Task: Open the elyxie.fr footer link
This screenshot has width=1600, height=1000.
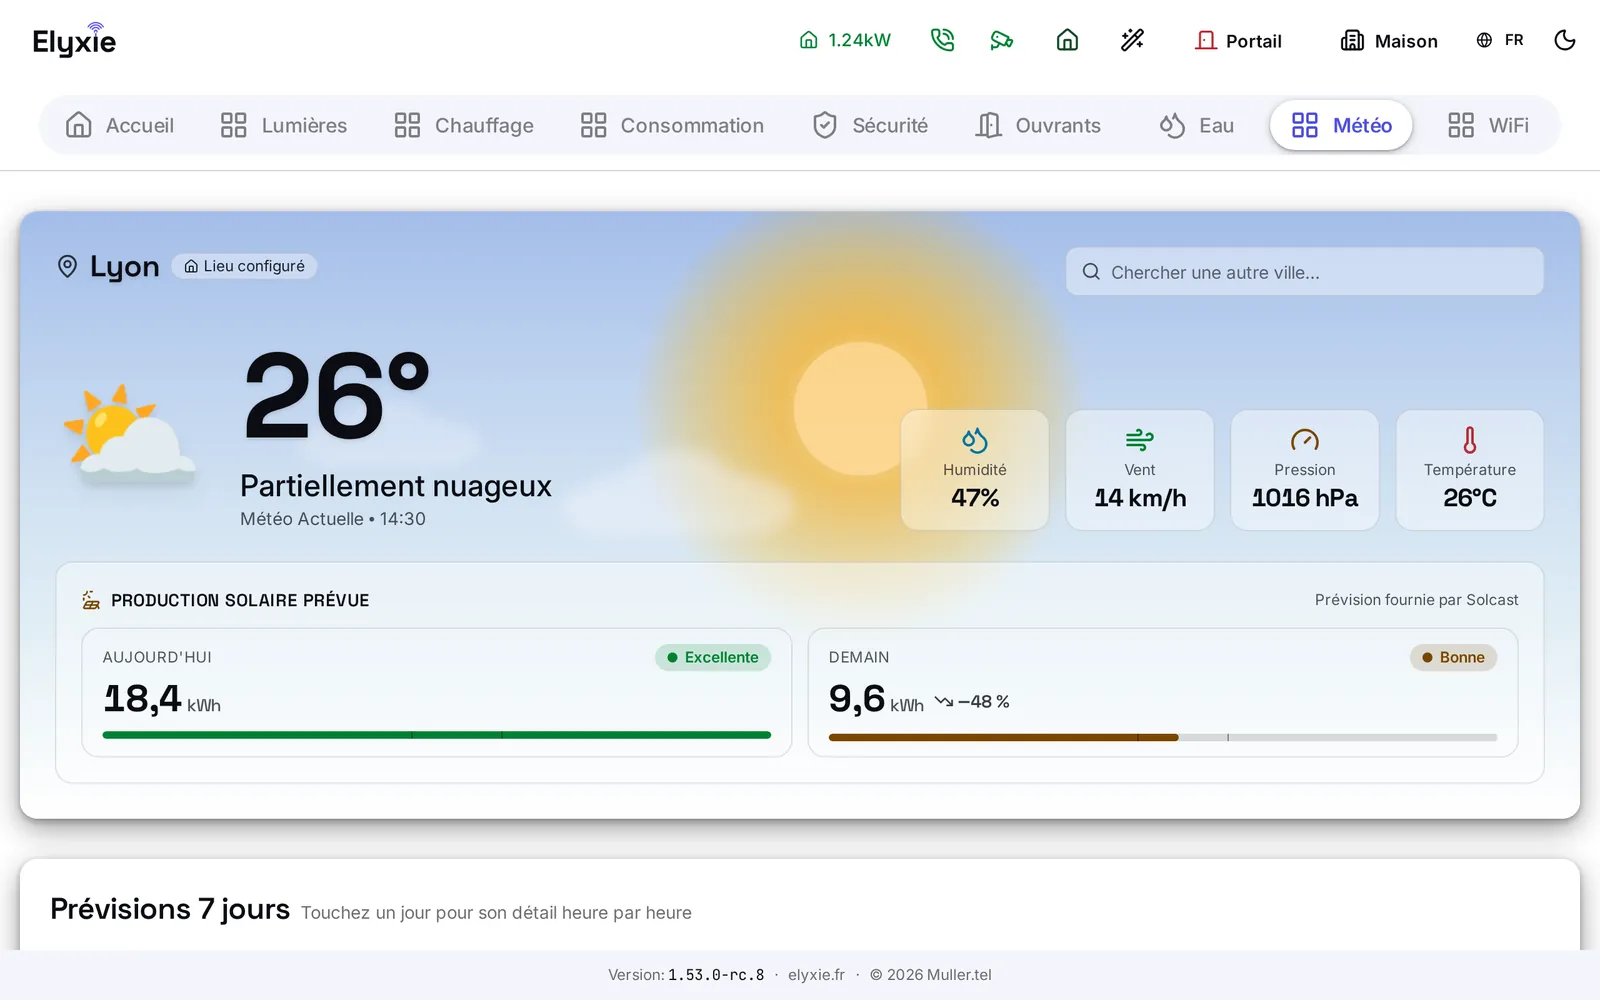Action: 816,975
